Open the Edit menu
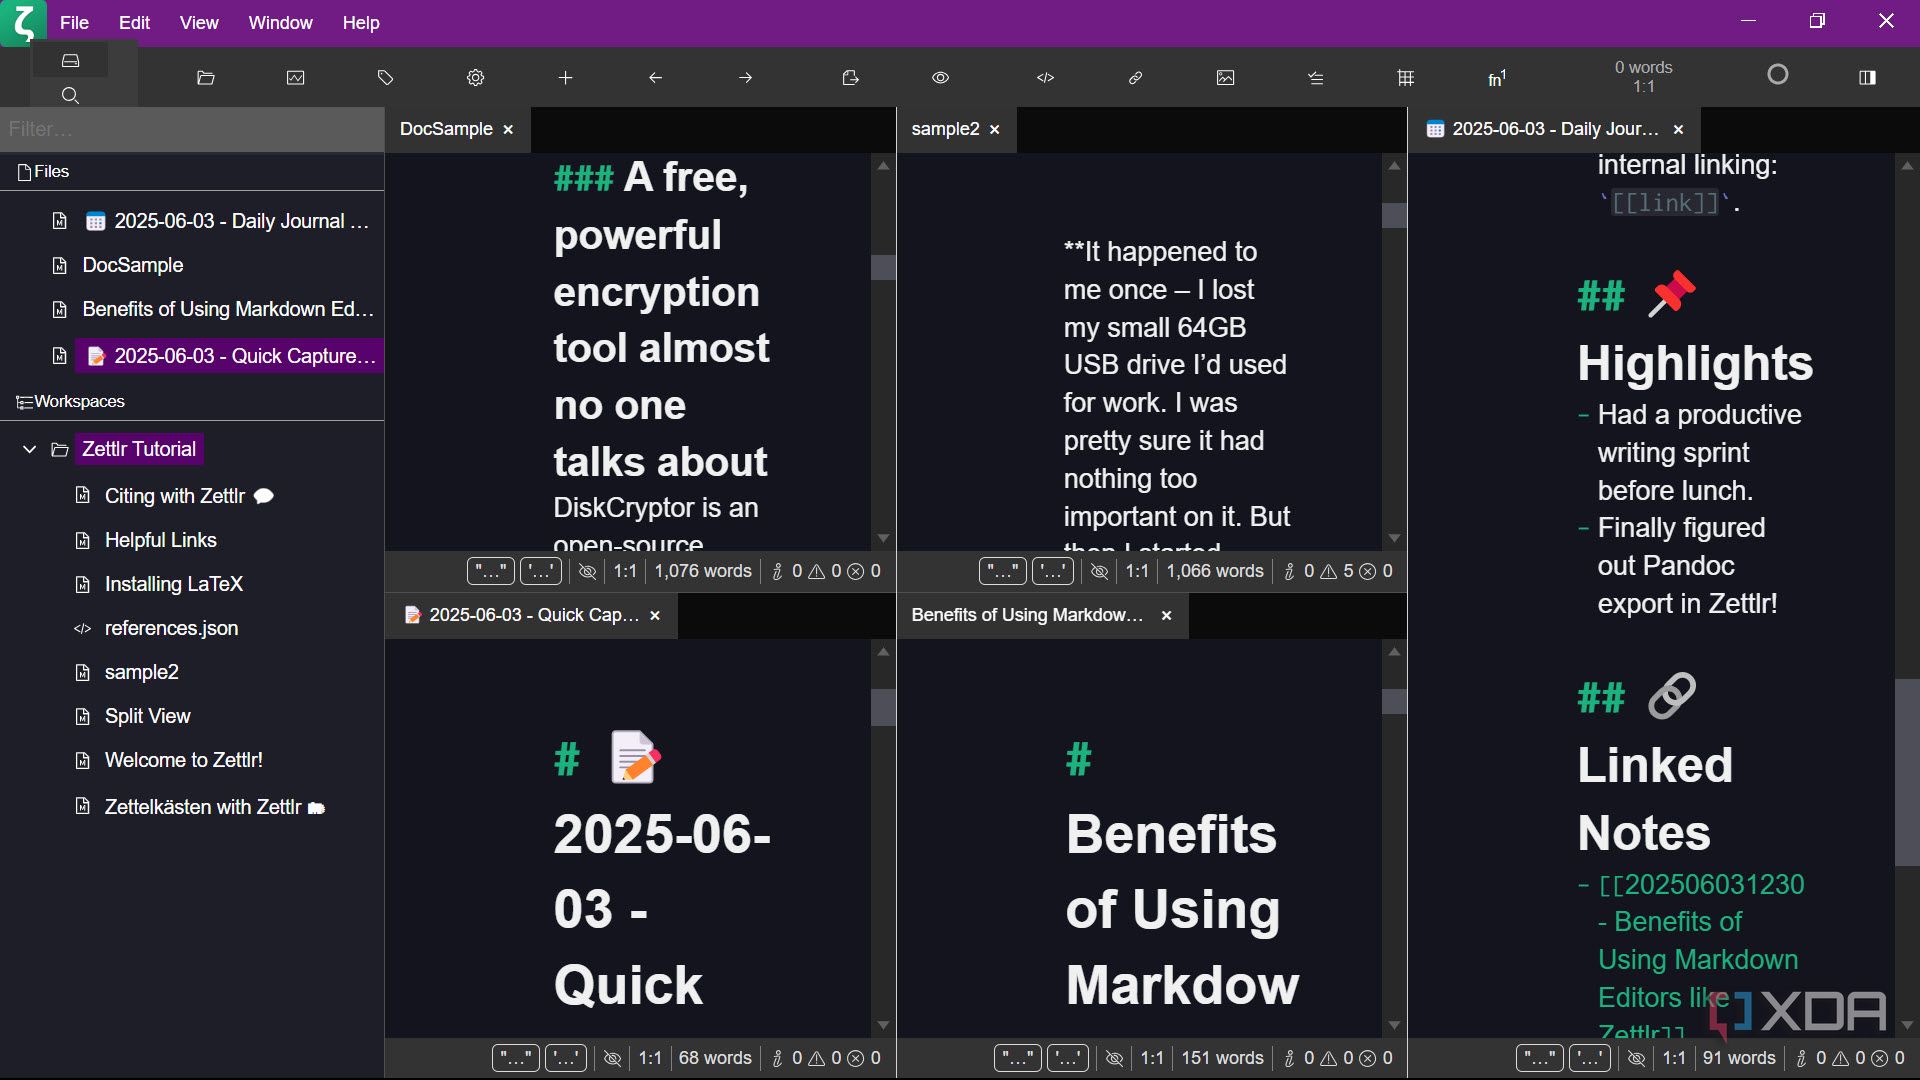 click(x=134, y=22)
